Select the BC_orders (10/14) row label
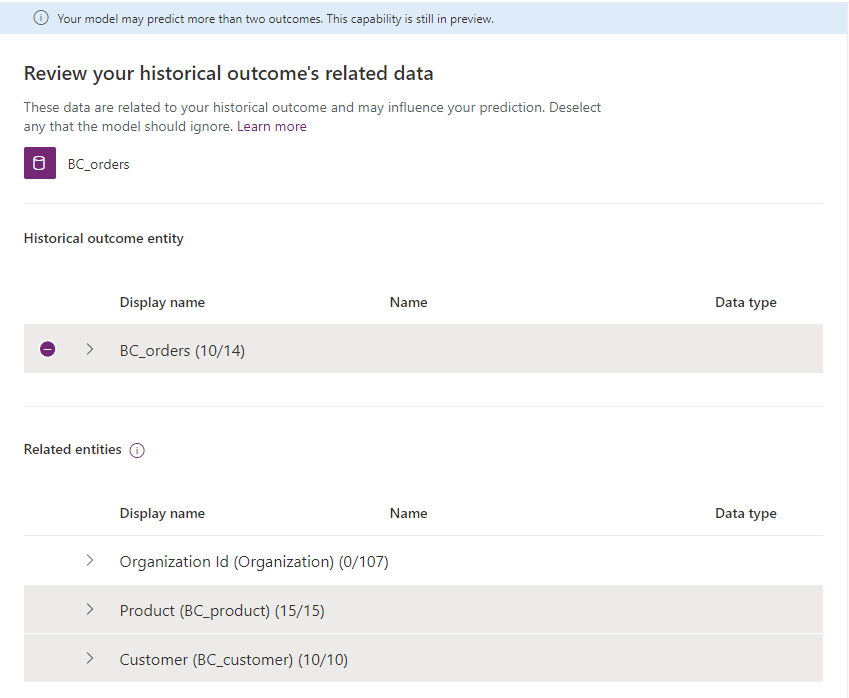Image resolution: width=849 pixels, height=698 pixels. pos(182,350)
